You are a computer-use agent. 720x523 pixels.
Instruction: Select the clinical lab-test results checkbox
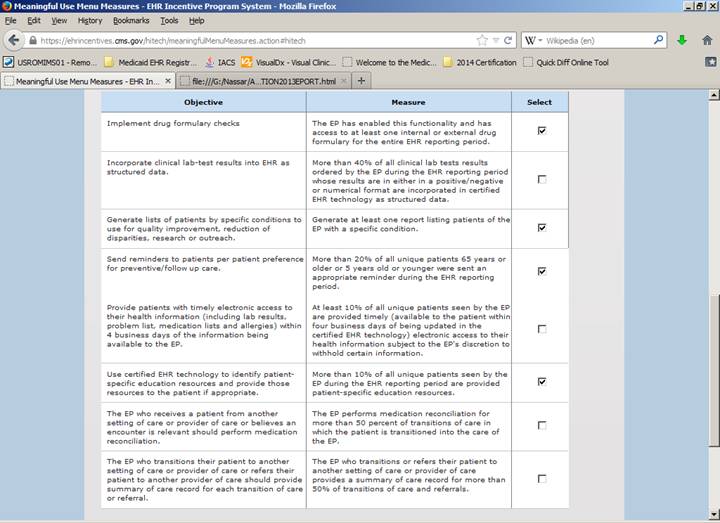541,179
